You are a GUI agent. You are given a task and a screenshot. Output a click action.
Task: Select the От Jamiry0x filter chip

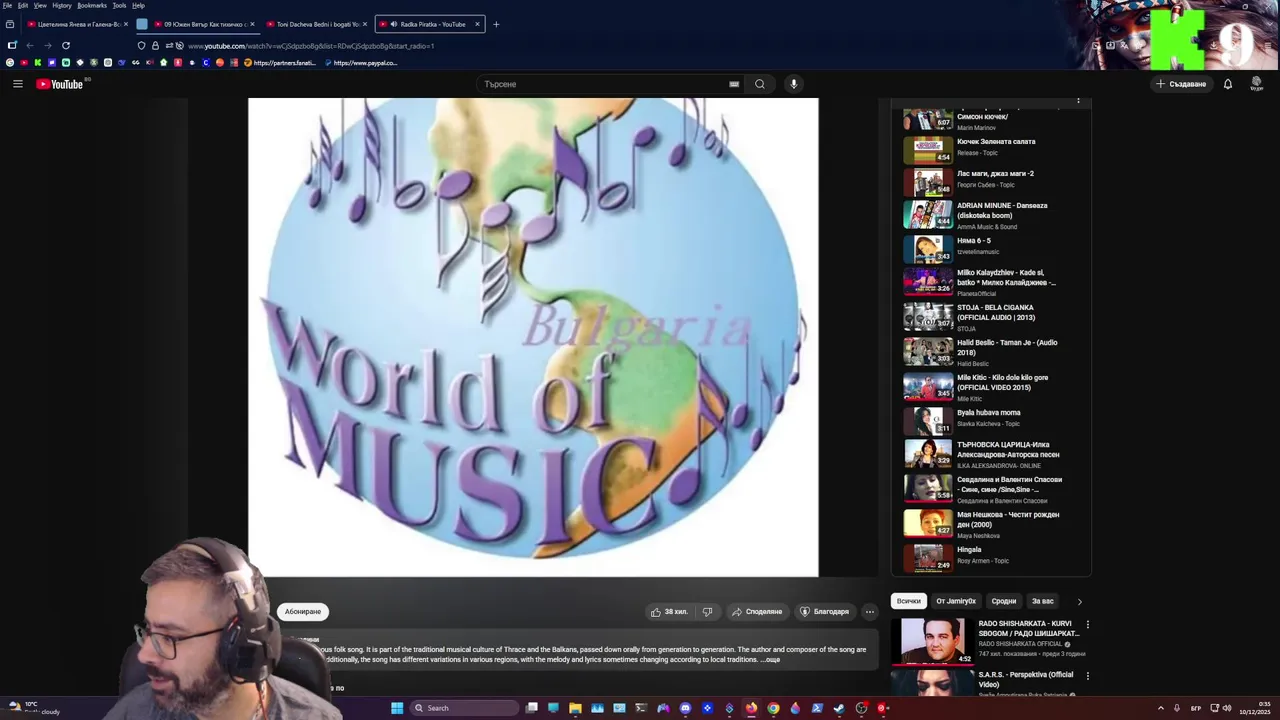click(x=955, y=601)
